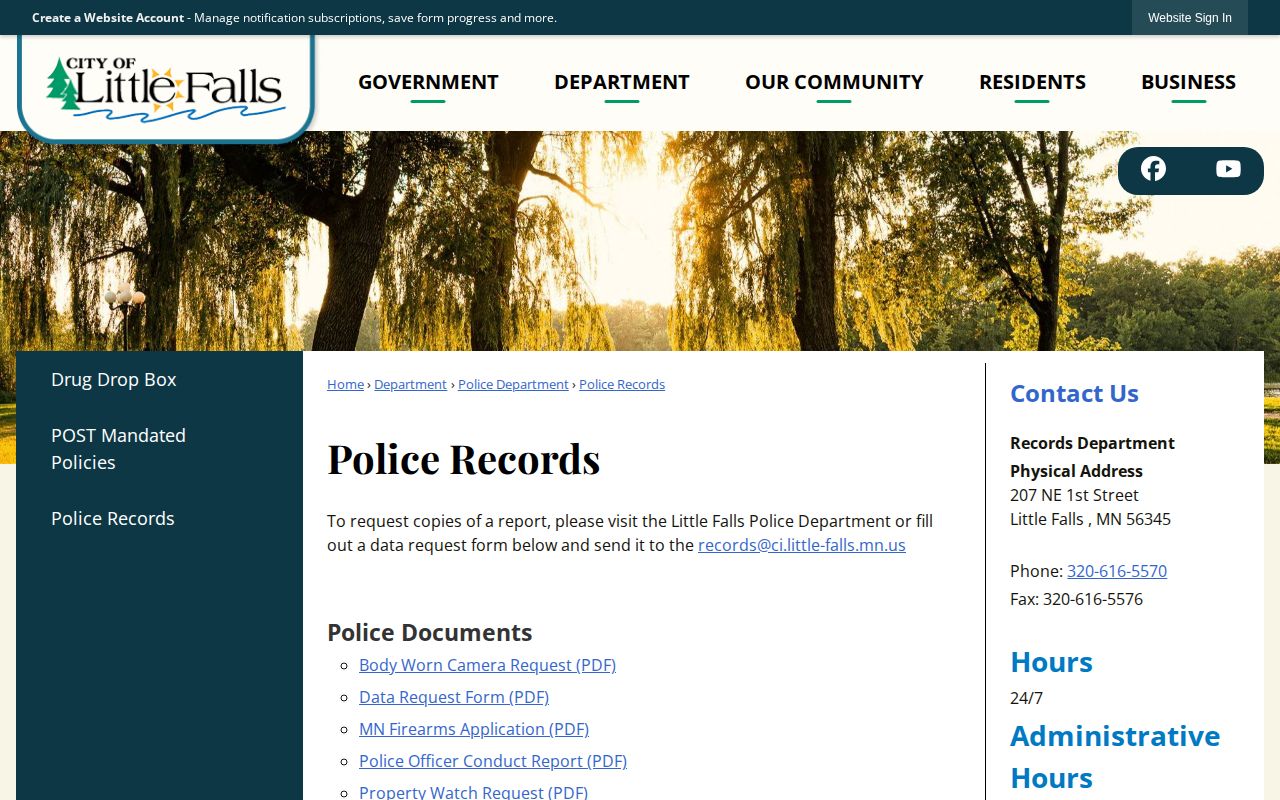
Task: Click the Records Department label
Action: click(x=1092, y=443)
